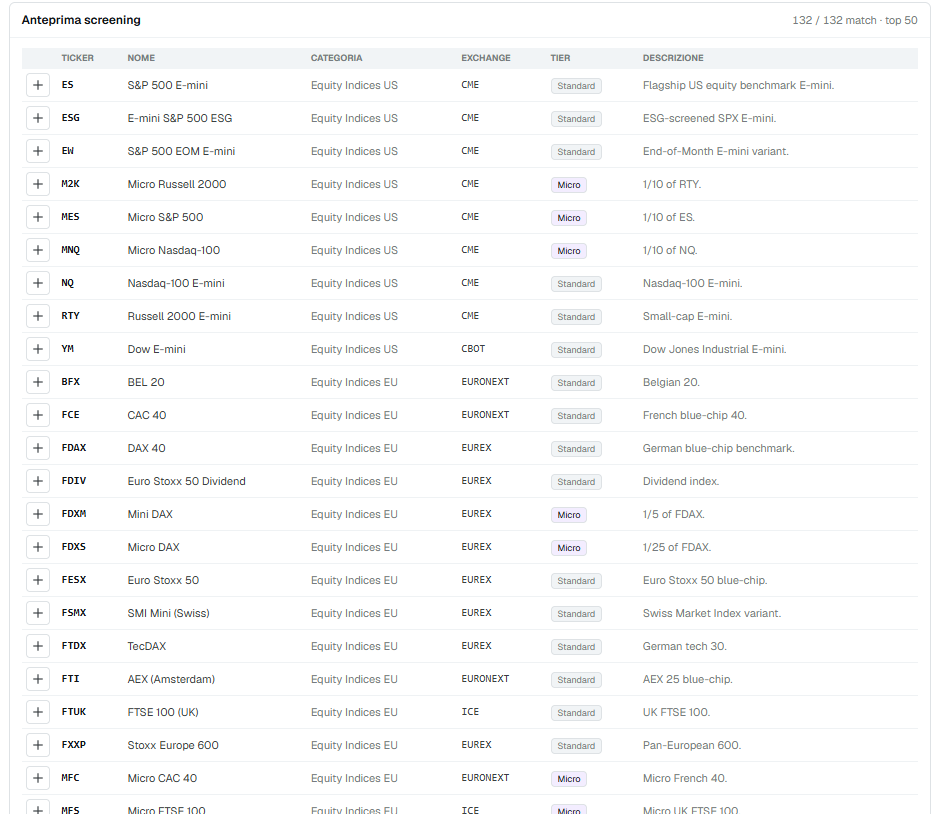
Task: Click plus icon next to MFC Micro CAC 40
Action: tap(38, 778)
